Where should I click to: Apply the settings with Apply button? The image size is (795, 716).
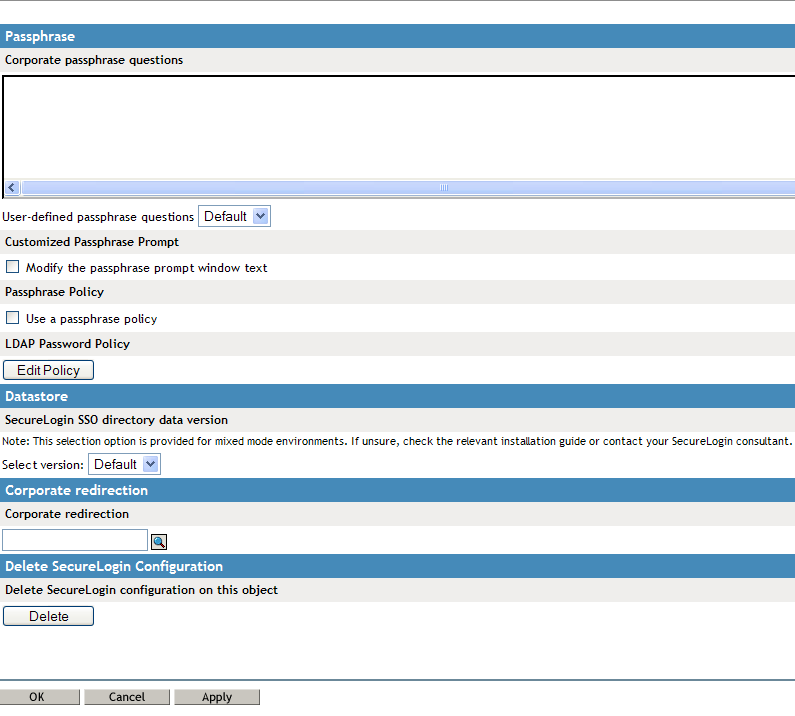tap(217, 697)
